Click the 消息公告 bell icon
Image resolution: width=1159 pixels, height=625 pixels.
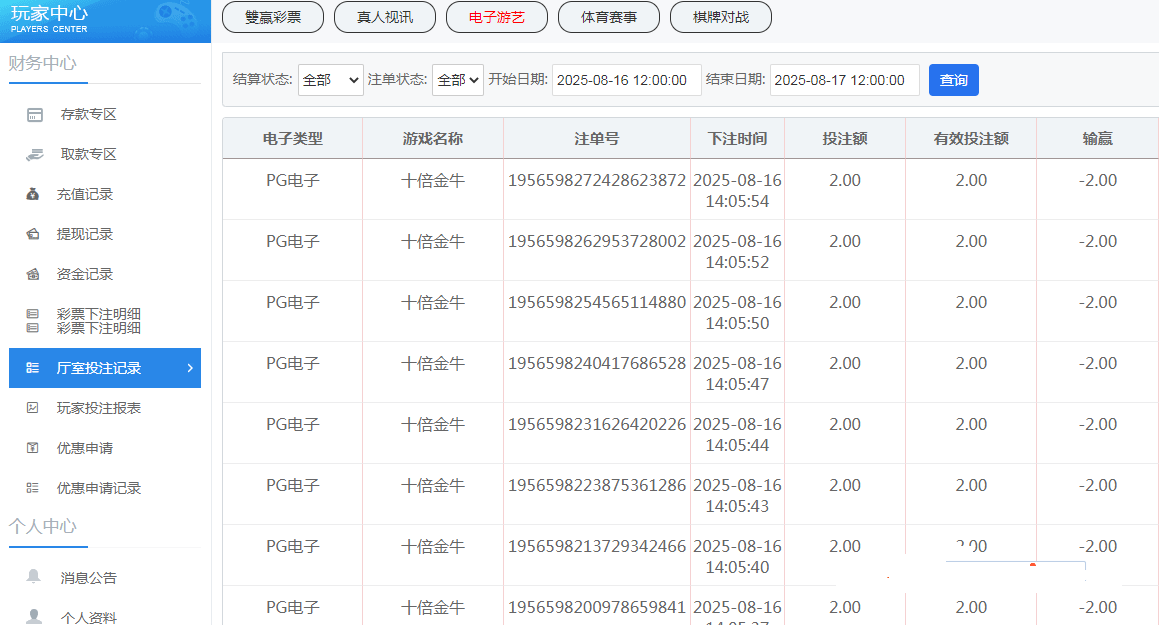35,577
